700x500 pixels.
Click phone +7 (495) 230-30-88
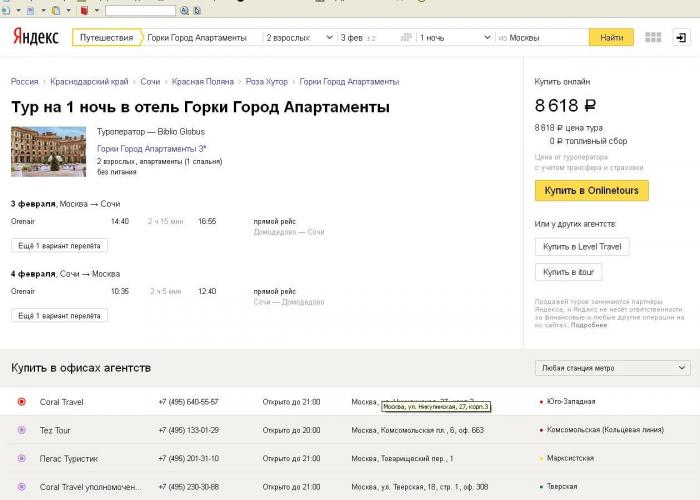(x=188, y=487)
